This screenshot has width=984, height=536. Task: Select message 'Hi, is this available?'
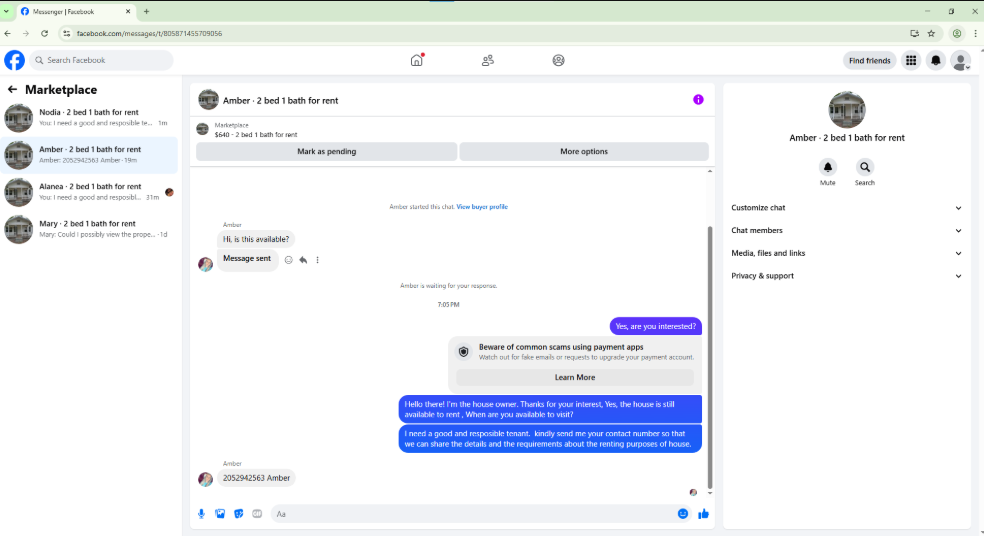[256, 239]
